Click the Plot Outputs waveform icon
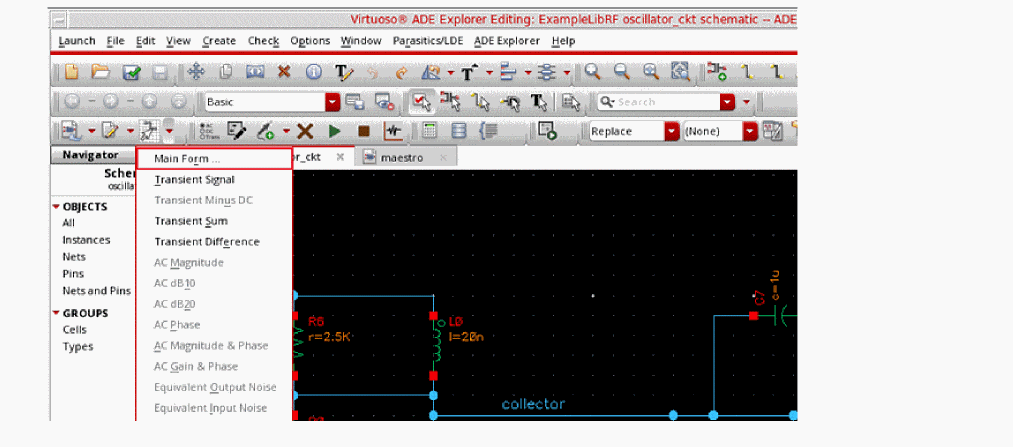 (x=392, y=131)
